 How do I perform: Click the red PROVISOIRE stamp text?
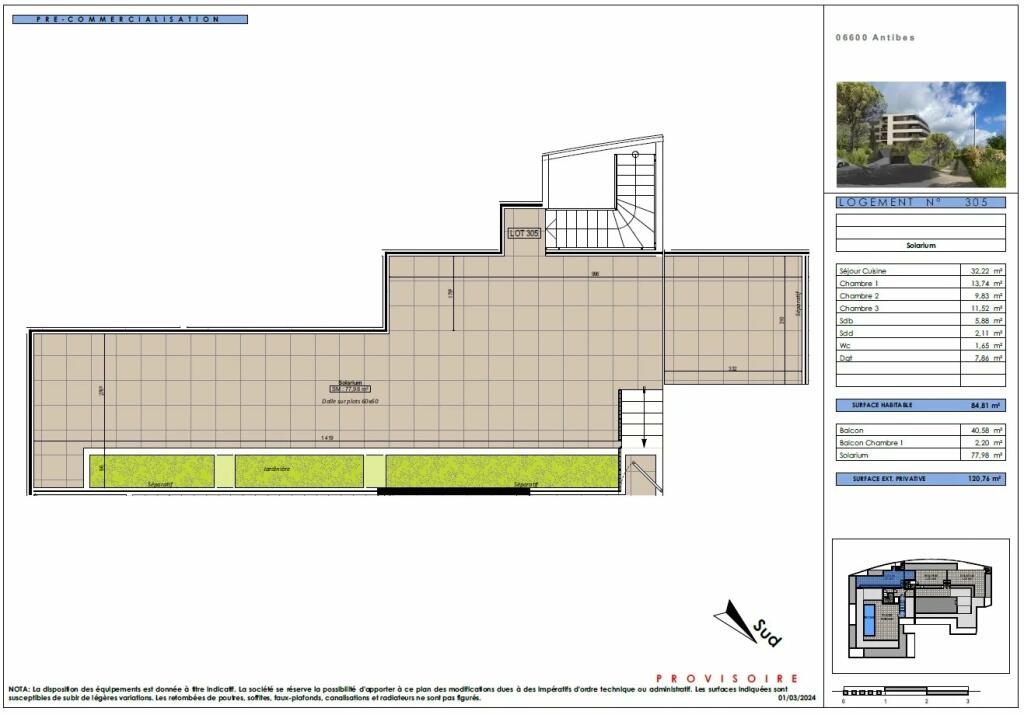point(727,679)
